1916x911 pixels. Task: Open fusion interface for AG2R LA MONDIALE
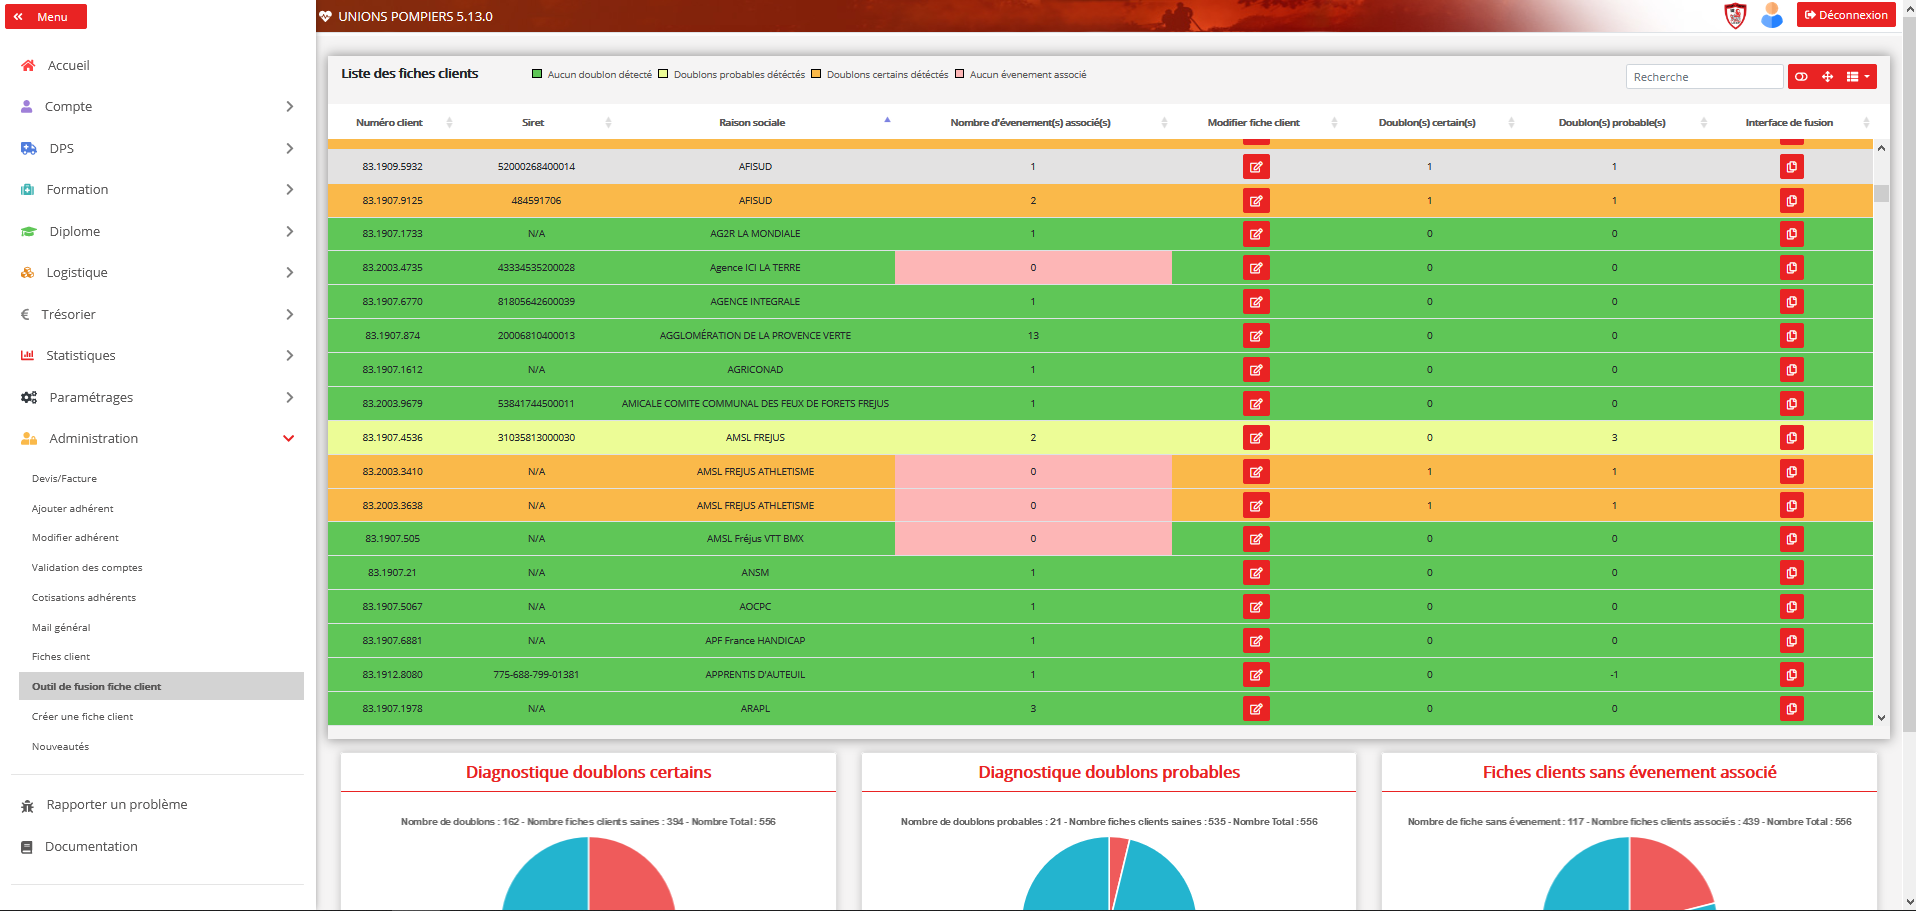[1791, 234]
